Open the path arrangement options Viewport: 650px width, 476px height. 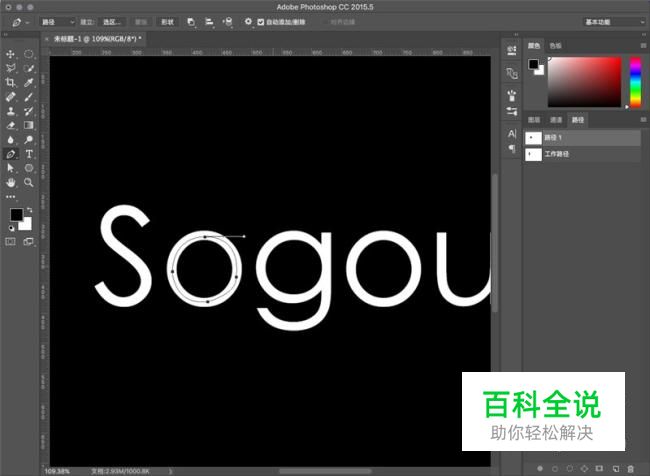(228, 22)
